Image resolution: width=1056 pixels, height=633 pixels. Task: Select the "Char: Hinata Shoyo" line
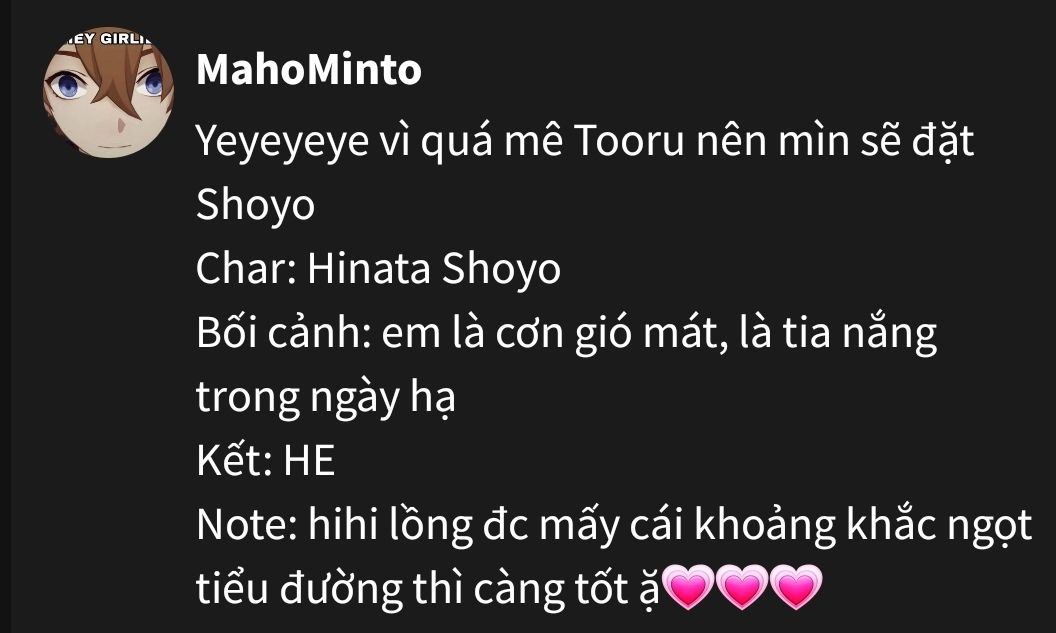click(378, 269)
